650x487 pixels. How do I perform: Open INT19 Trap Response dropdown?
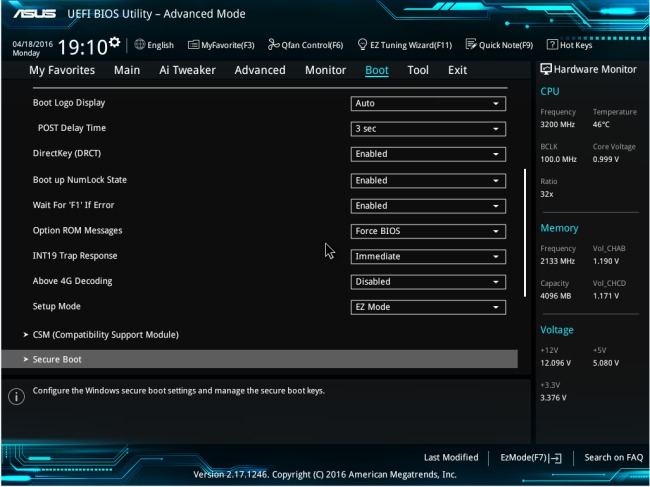[428, 257]
